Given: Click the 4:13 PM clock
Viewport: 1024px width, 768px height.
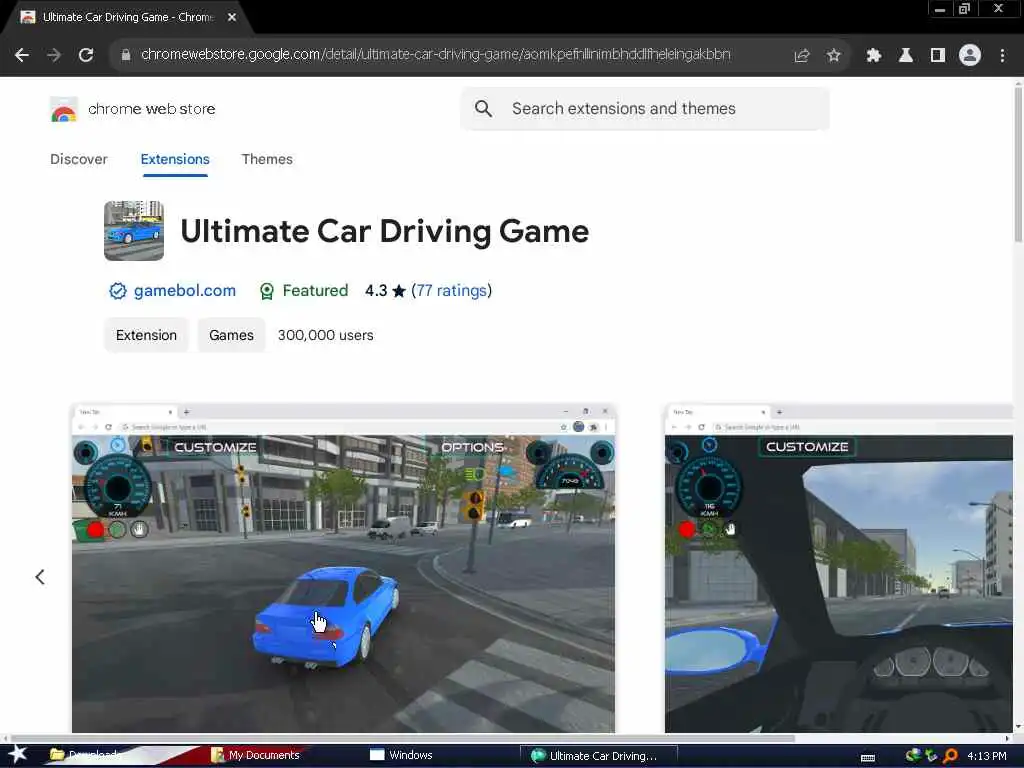Looking at the screenshot, I should (986, 756).
